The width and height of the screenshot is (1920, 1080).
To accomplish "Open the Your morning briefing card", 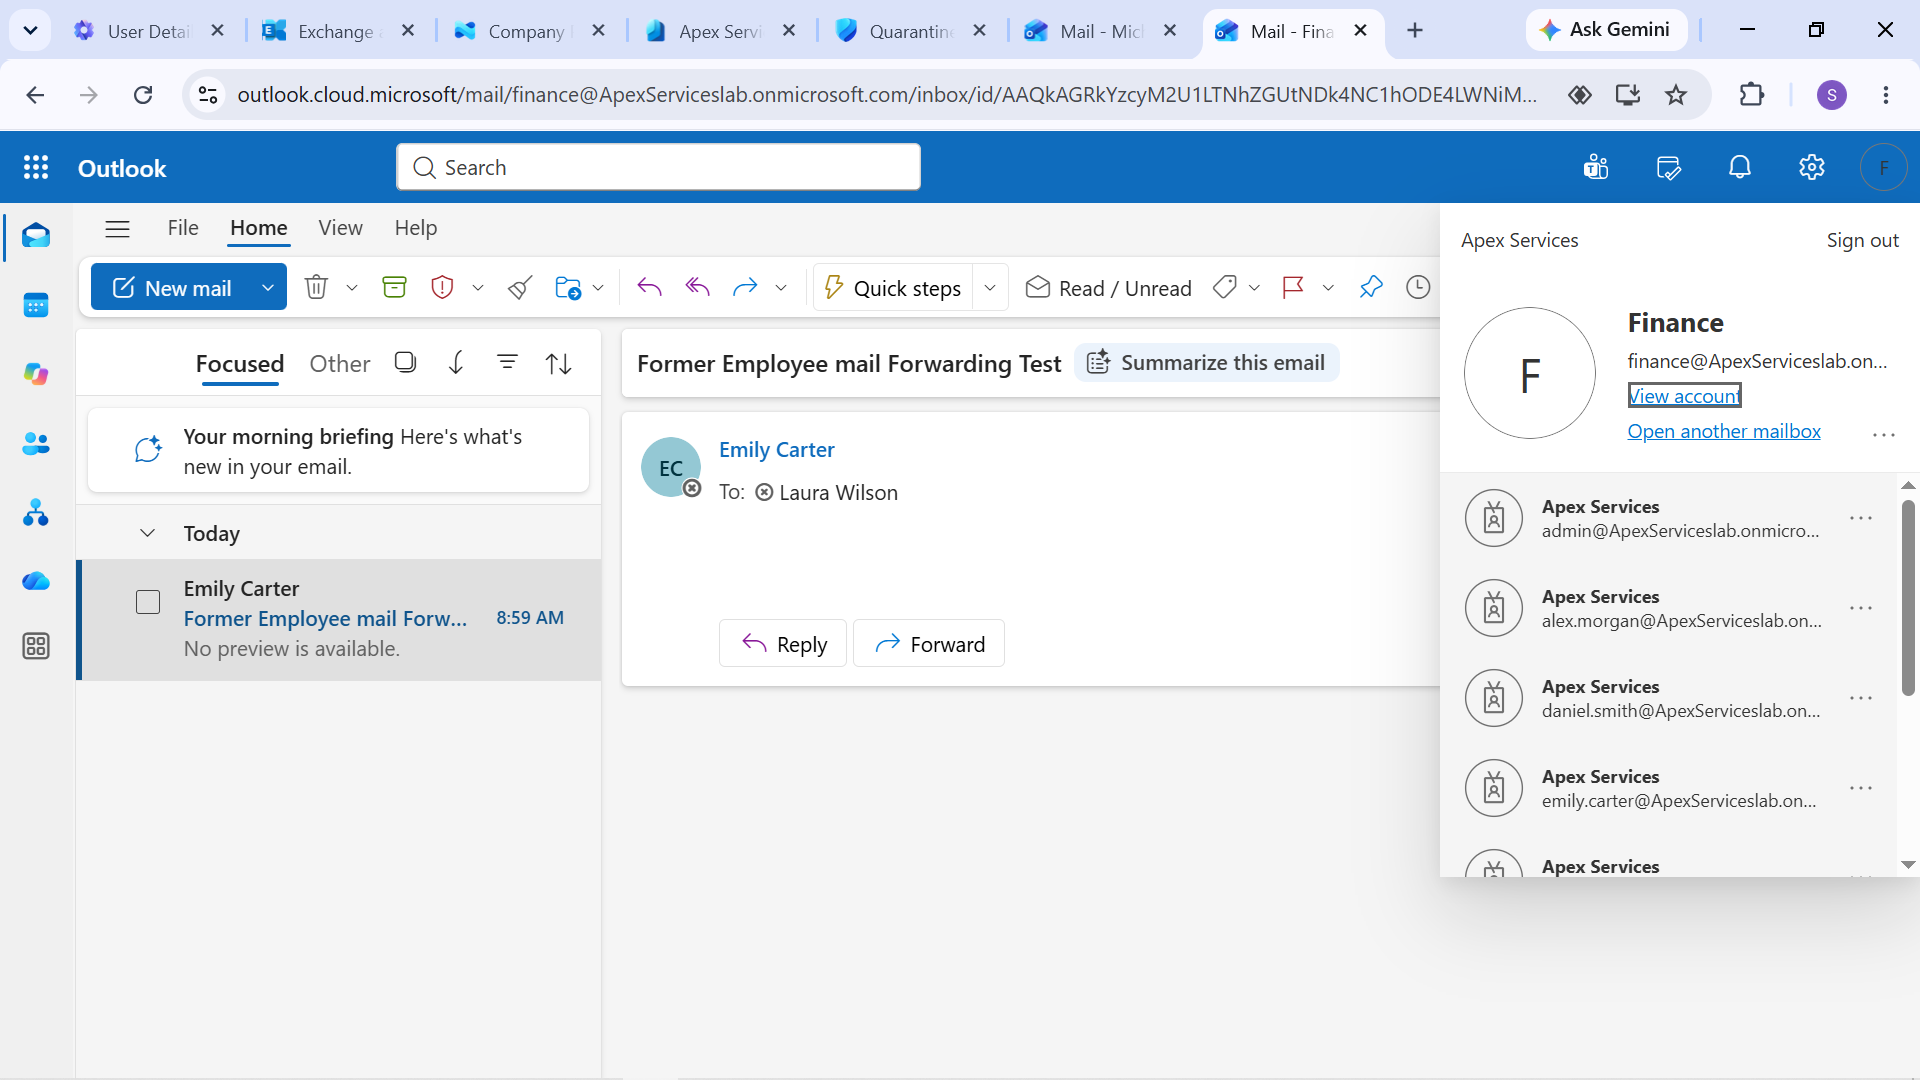I will [x=338, y=451].
